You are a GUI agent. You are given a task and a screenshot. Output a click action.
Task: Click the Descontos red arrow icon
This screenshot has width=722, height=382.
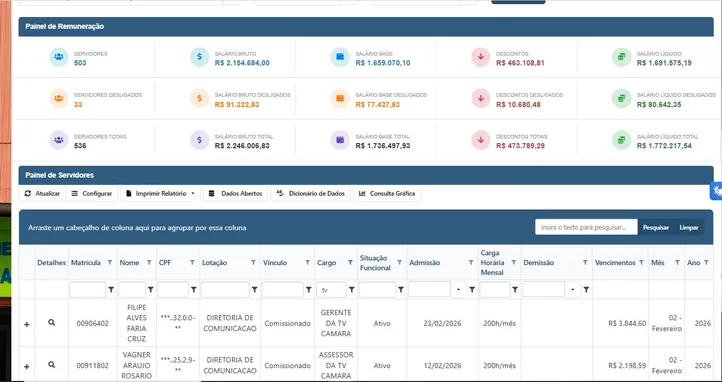[x=481, y=57]
